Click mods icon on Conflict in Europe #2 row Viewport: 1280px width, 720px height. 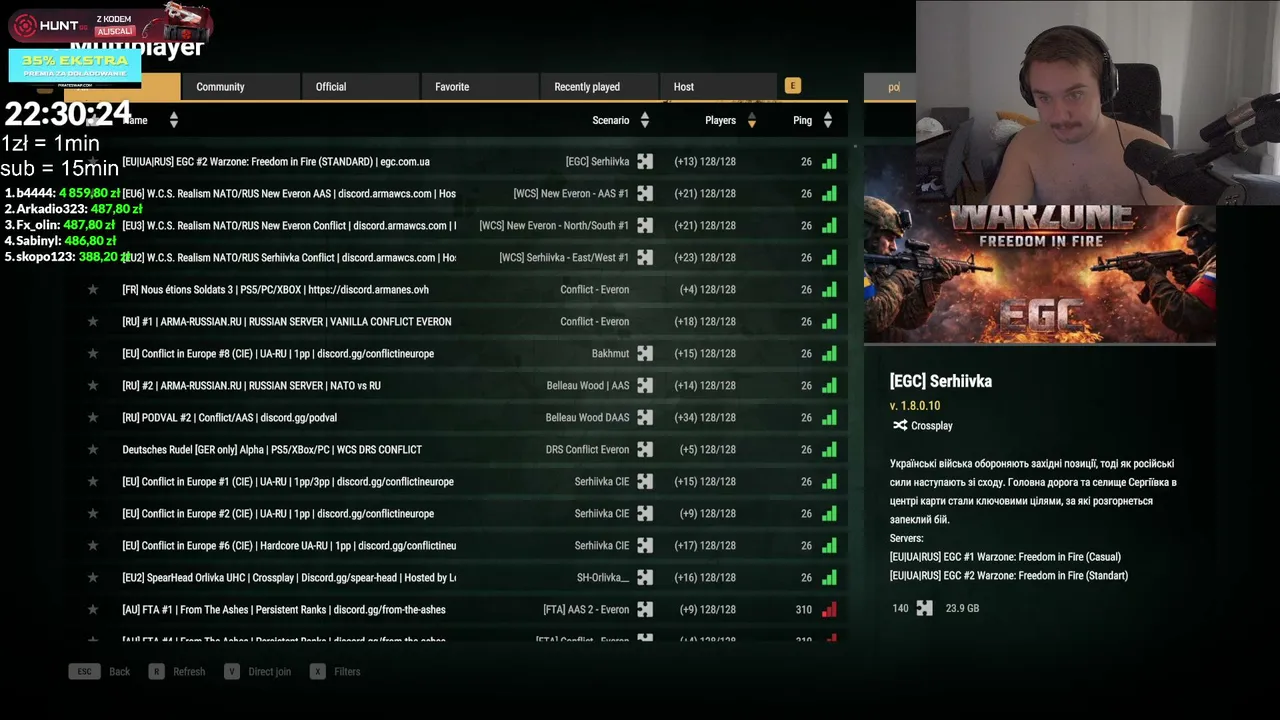[645, 514]
